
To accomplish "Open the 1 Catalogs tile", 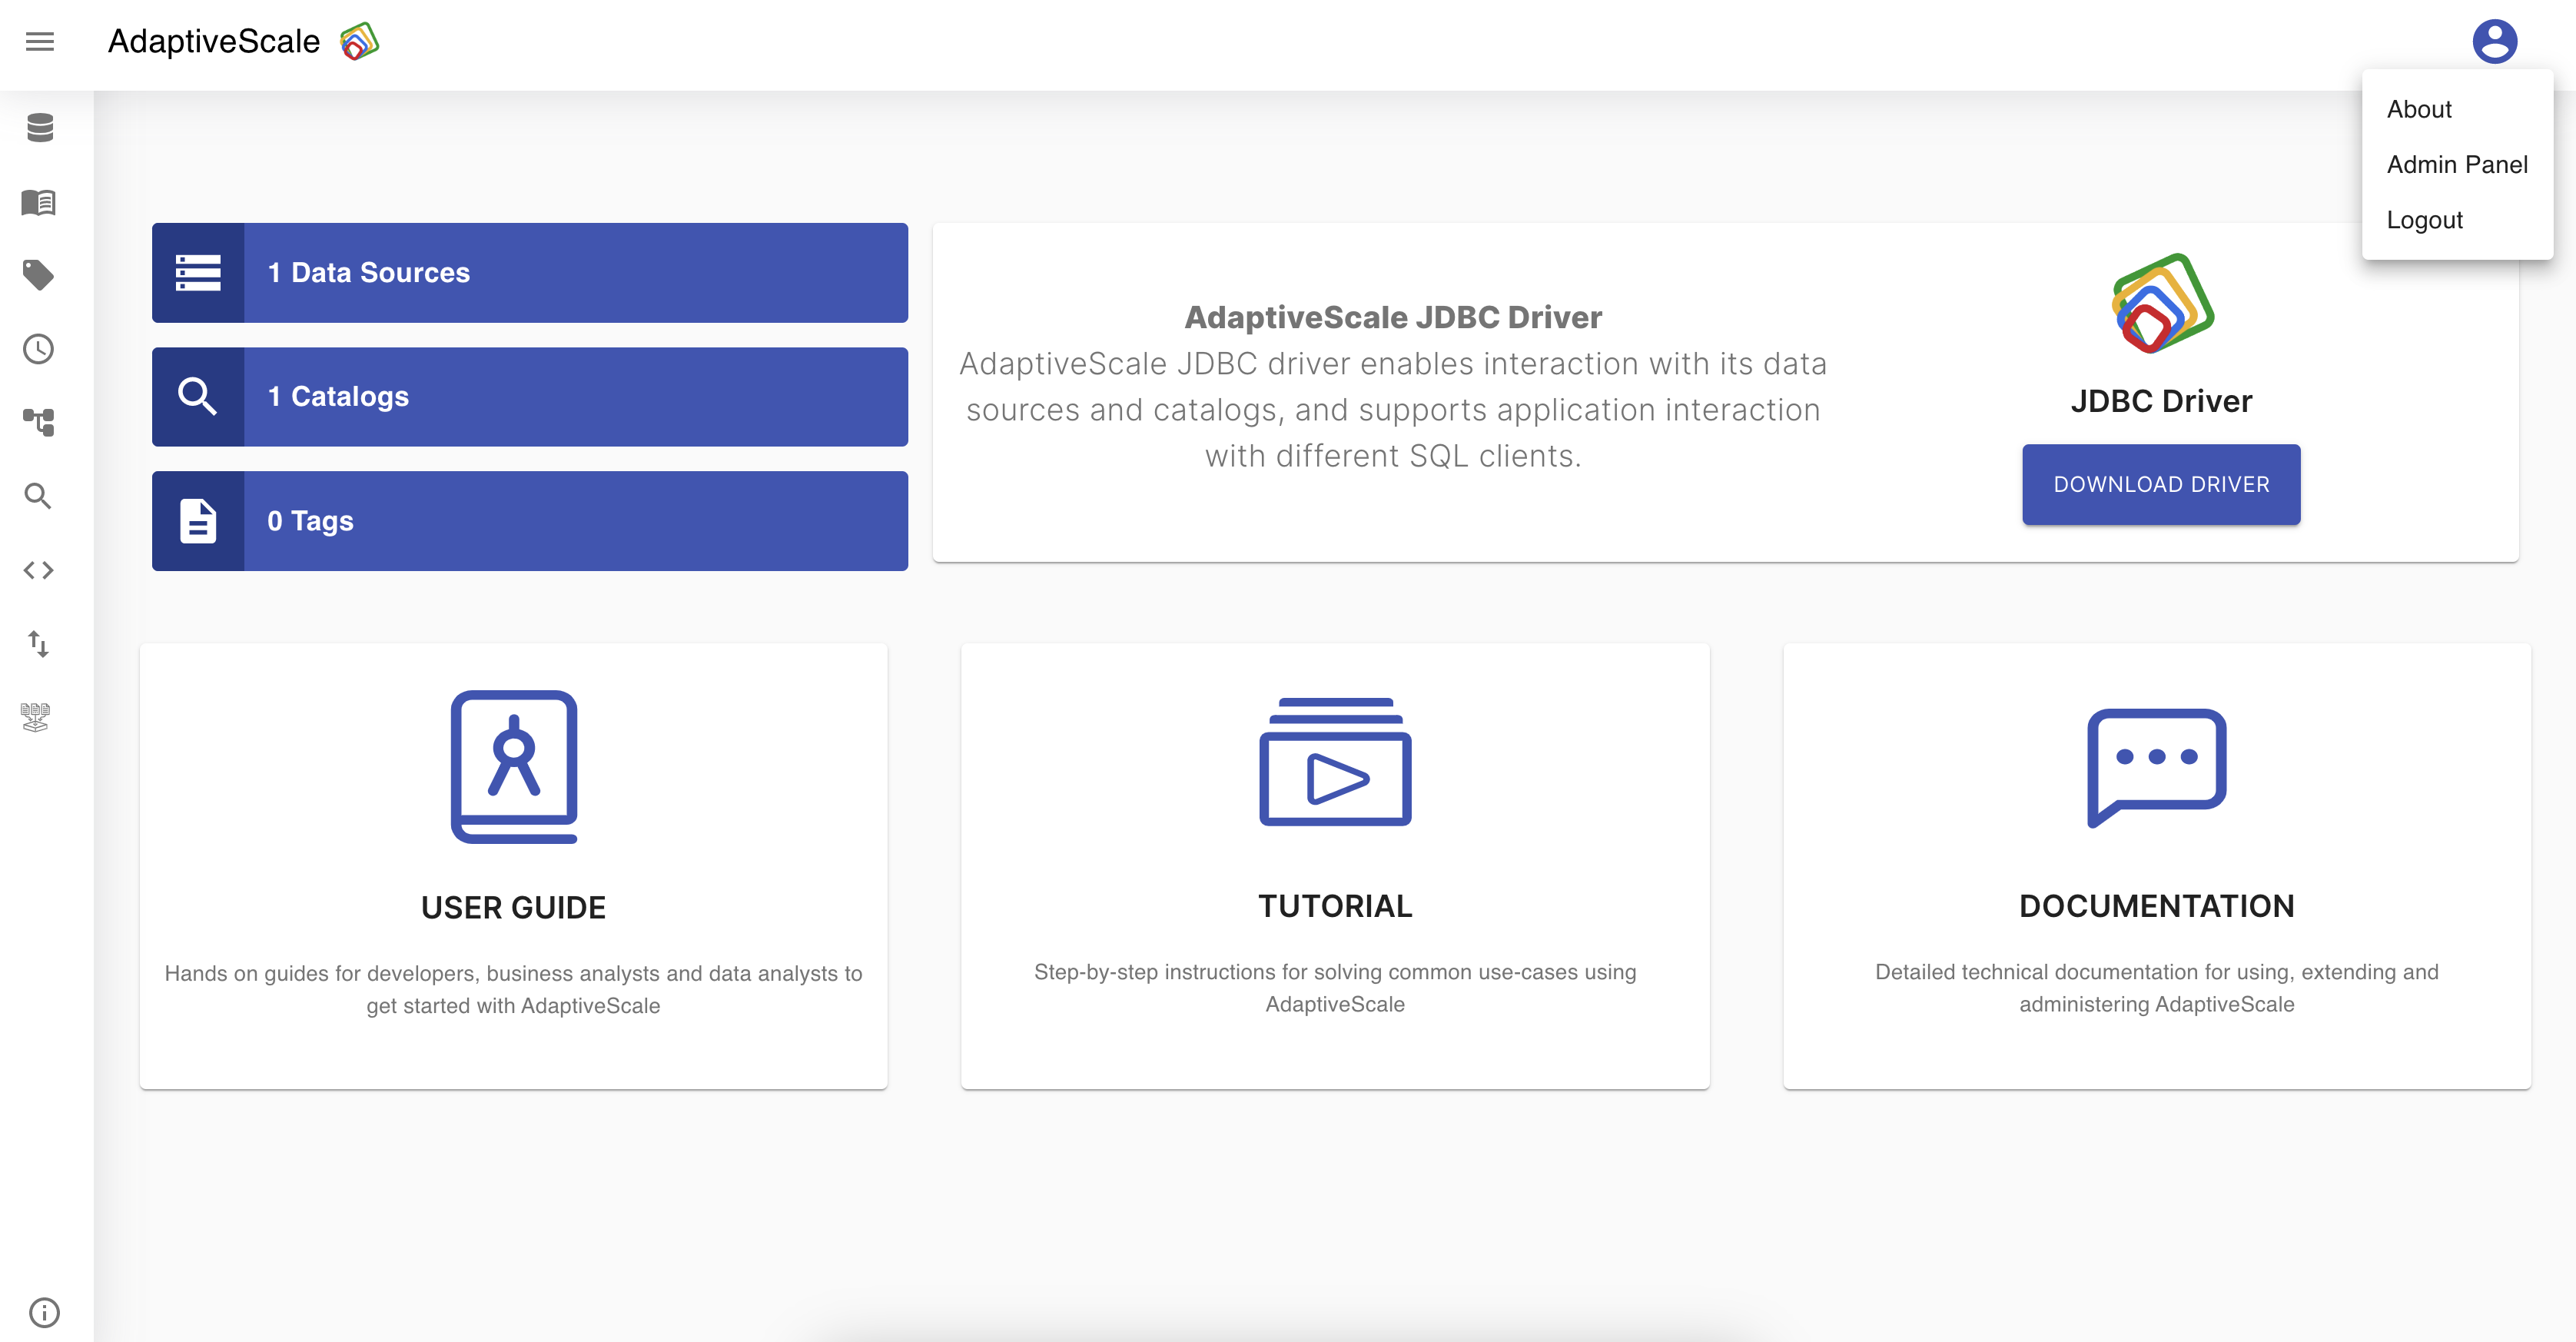I will [x=530, y=397].
